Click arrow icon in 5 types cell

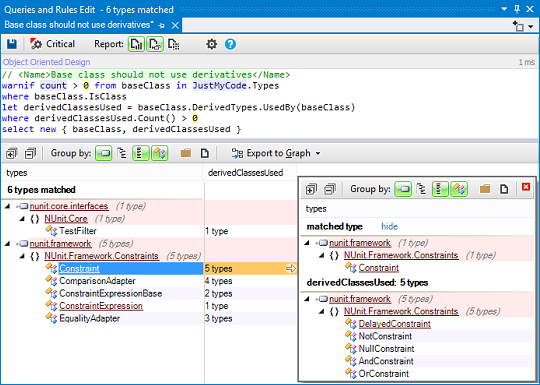[x=291, y=269]
